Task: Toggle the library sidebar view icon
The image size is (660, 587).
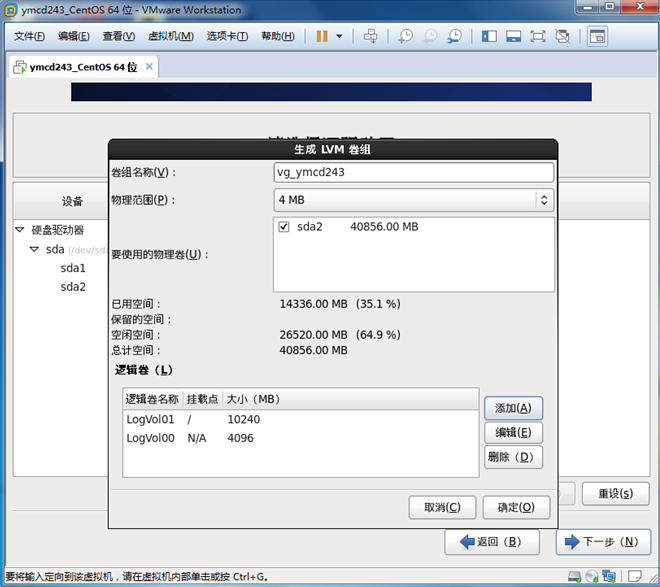Action: point(489,36)
